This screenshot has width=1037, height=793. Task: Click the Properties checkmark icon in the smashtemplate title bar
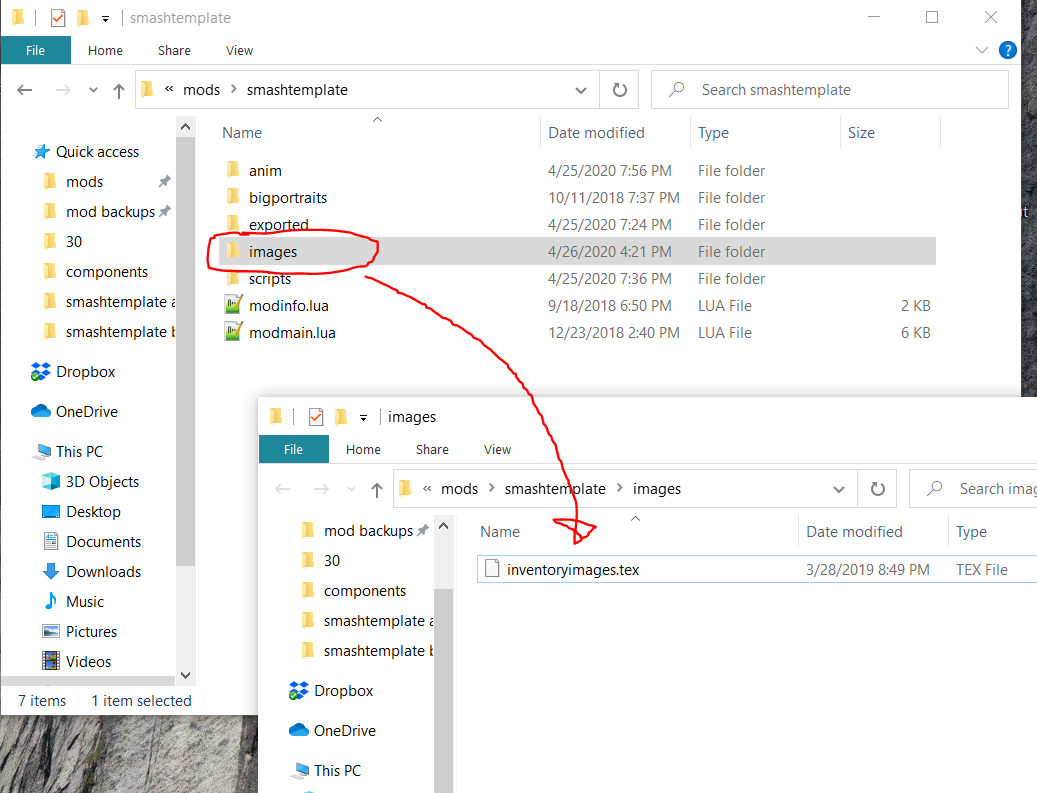pos(58,18)
